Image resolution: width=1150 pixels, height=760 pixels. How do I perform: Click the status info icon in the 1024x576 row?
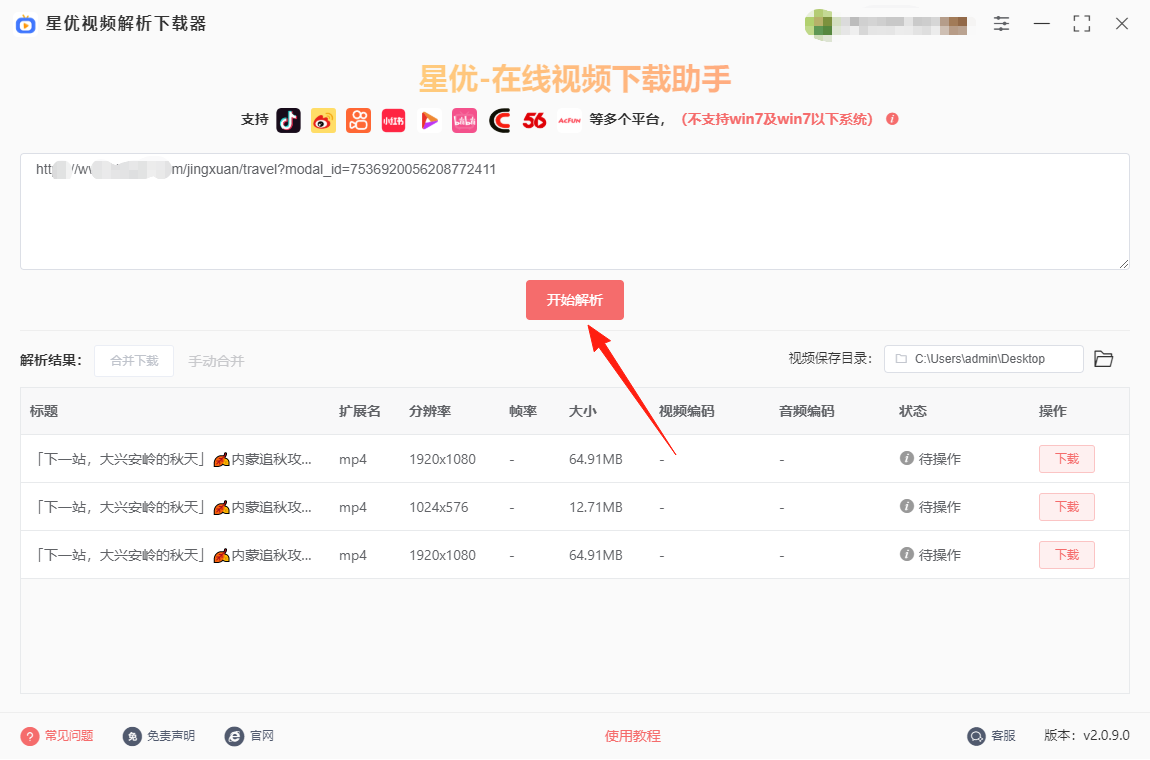click(x=907, y=506)
